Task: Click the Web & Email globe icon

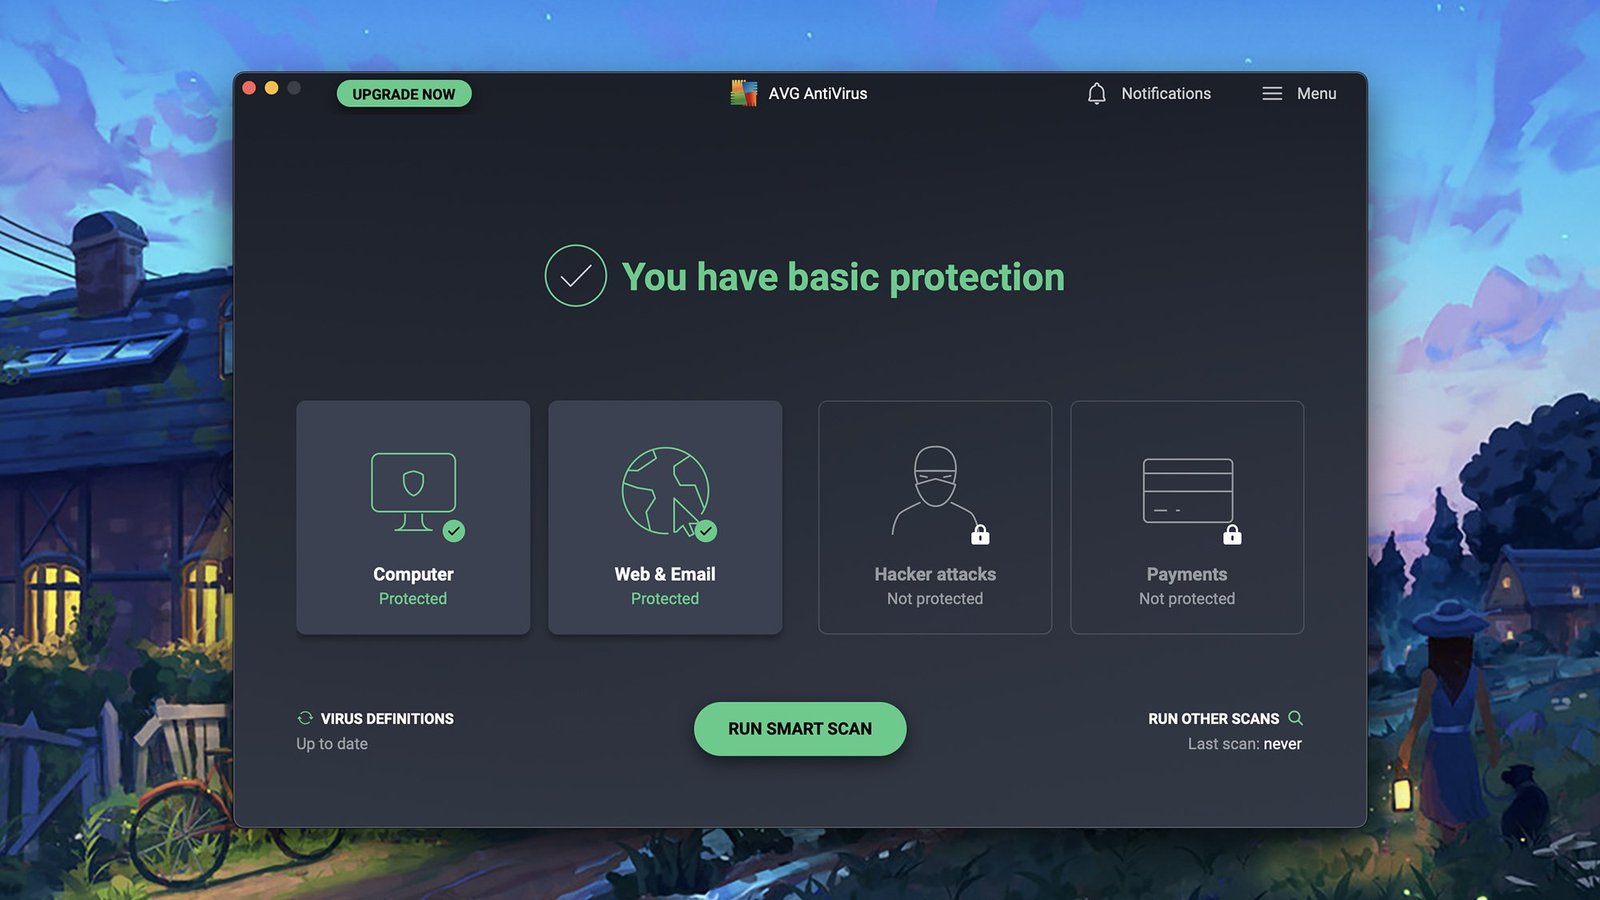Action: 664,490
